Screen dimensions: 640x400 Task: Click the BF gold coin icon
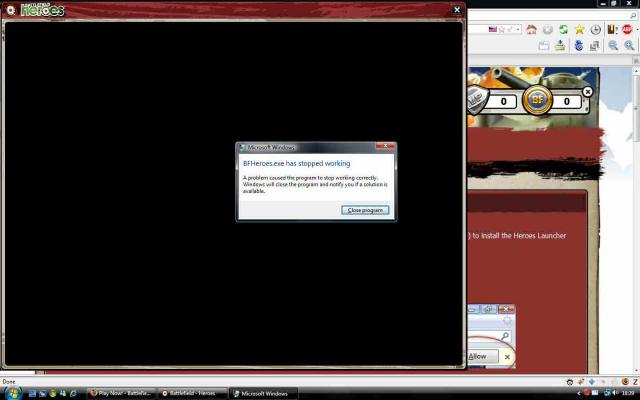[x=537, y=100]
